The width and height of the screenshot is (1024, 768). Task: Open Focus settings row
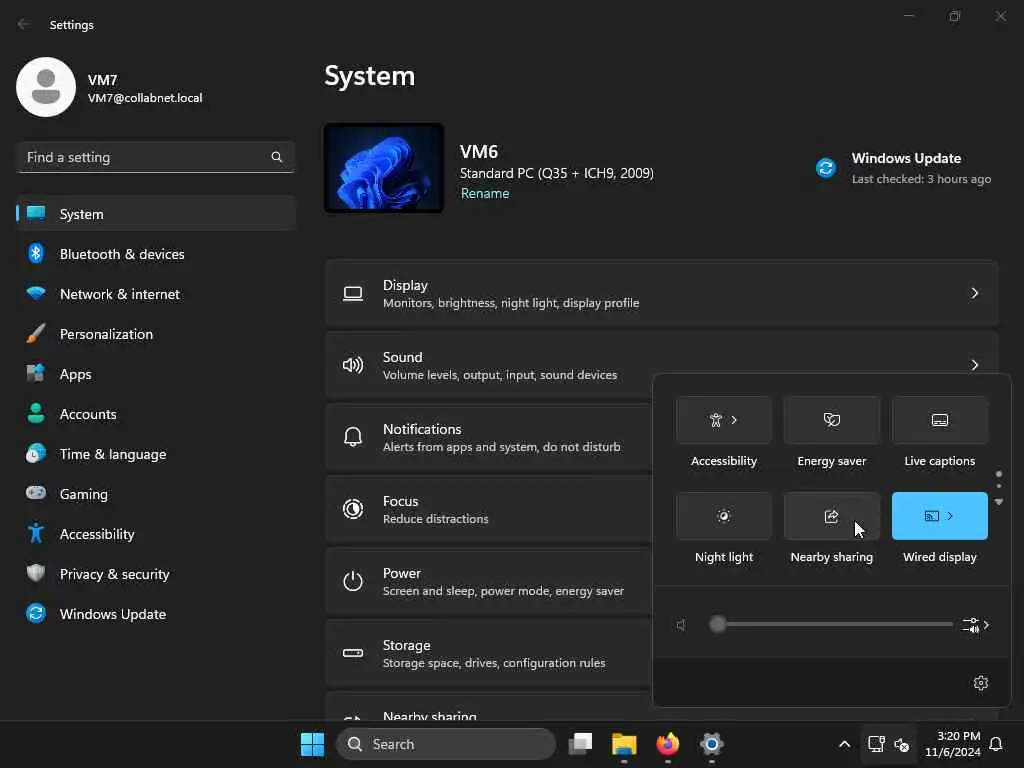tap(488, 509)
